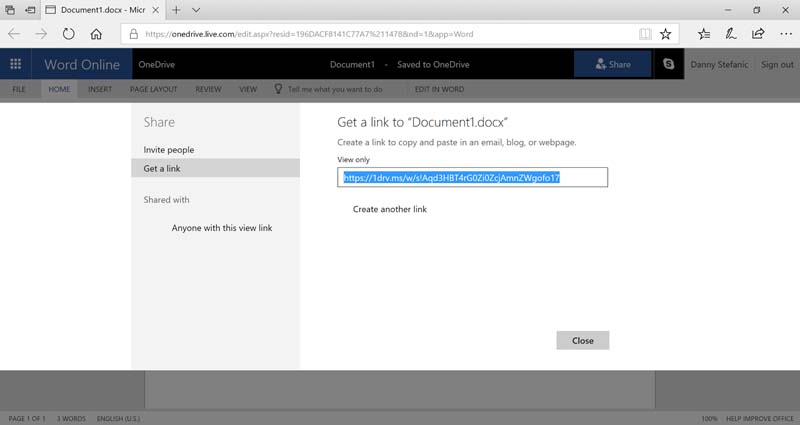
Task: Open a new browser tab
Action: tap(176, 10)
